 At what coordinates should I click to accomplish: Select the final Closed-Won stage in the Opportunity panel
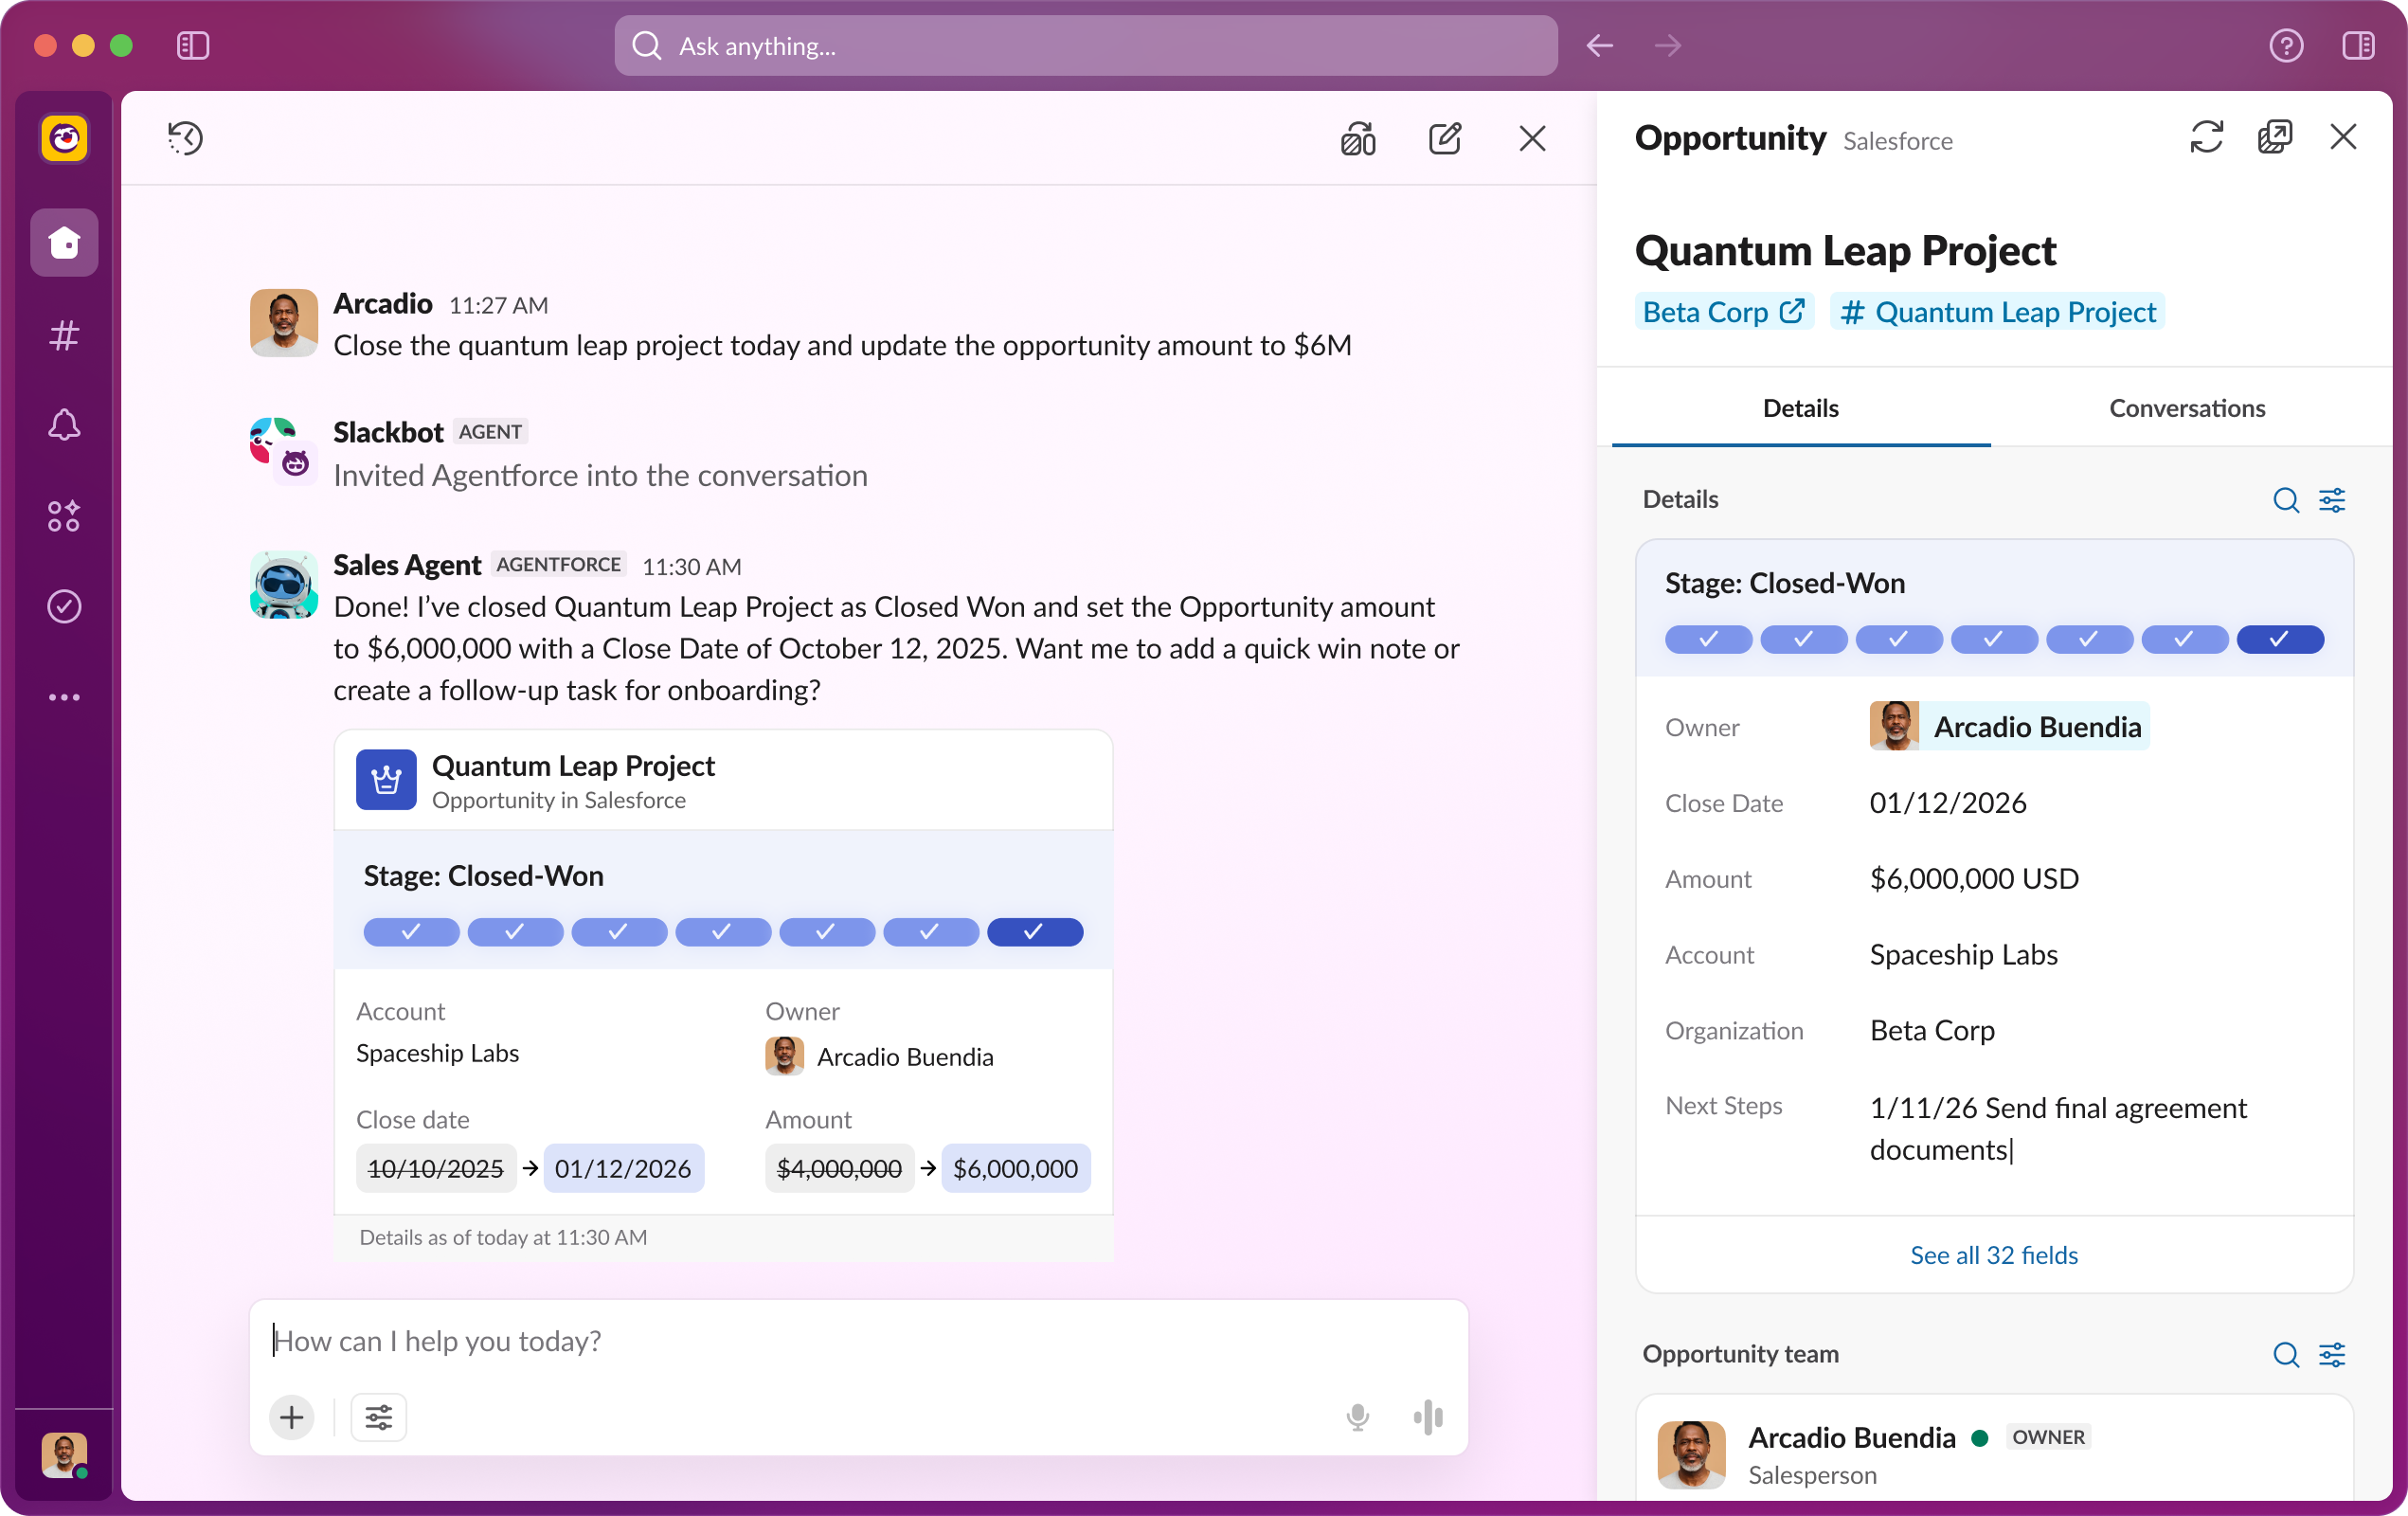2279,639
